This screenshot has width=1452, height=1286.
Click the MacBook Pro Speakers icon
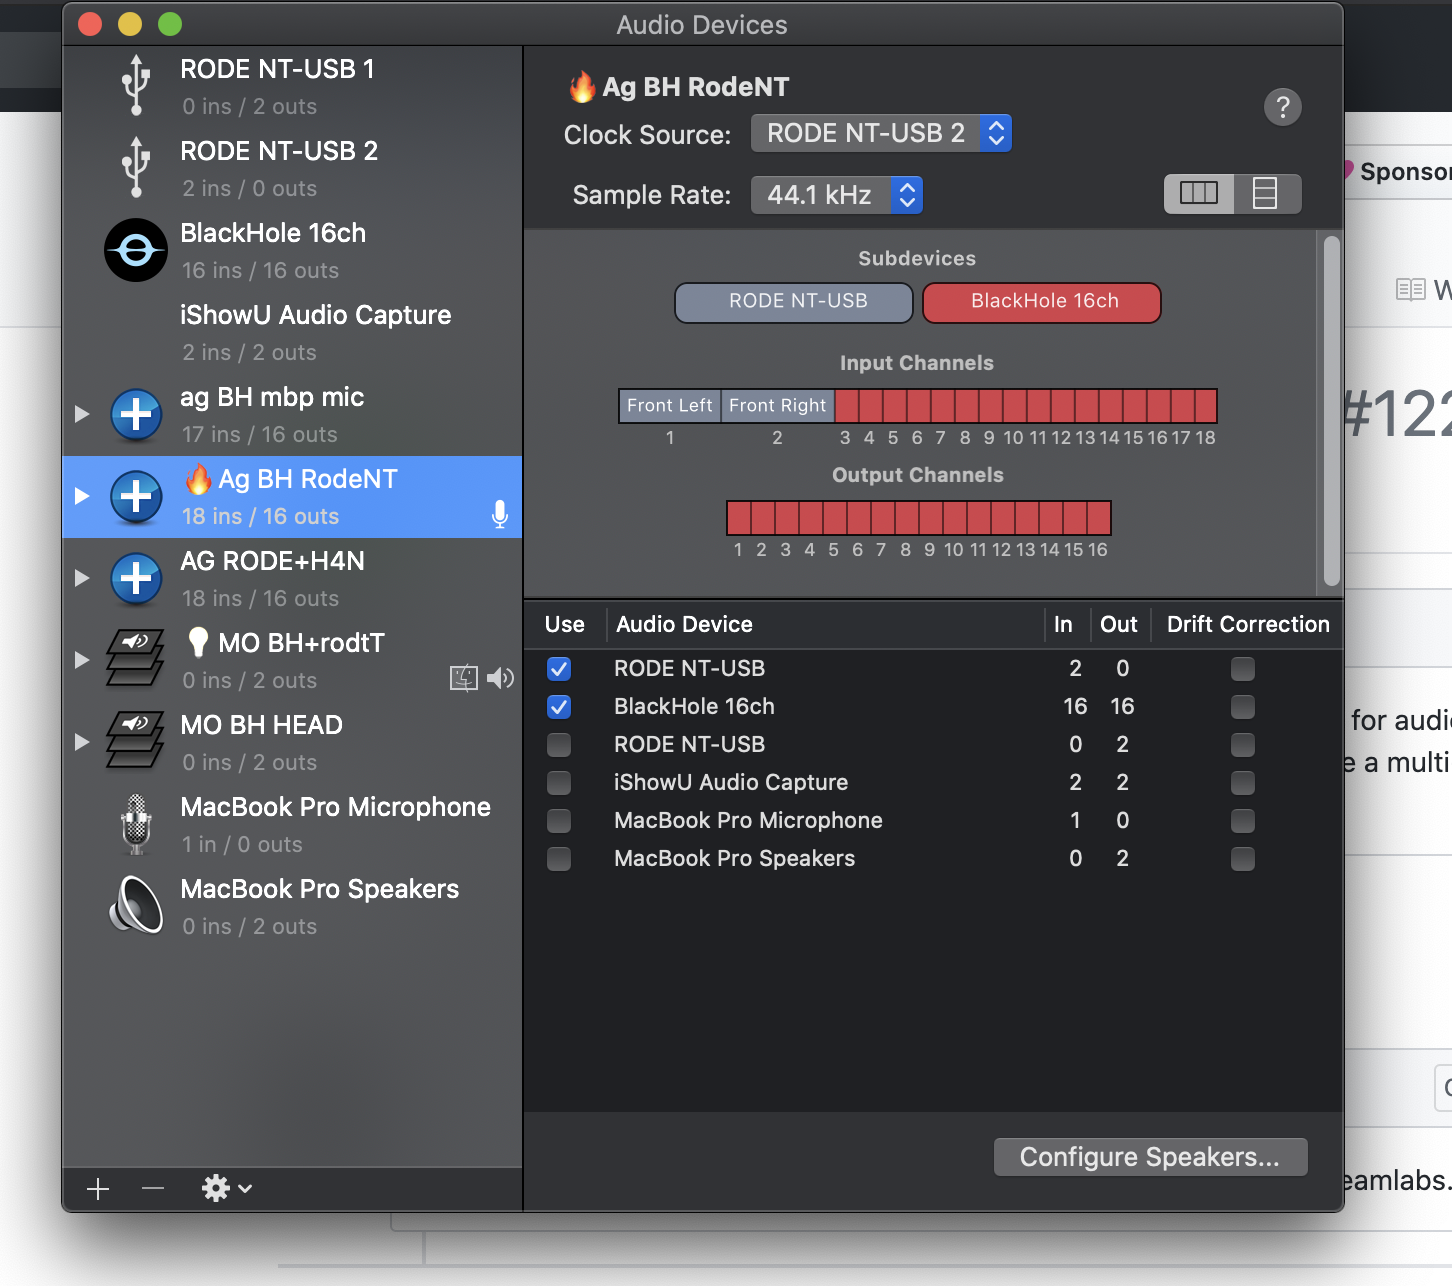[136, 905]
